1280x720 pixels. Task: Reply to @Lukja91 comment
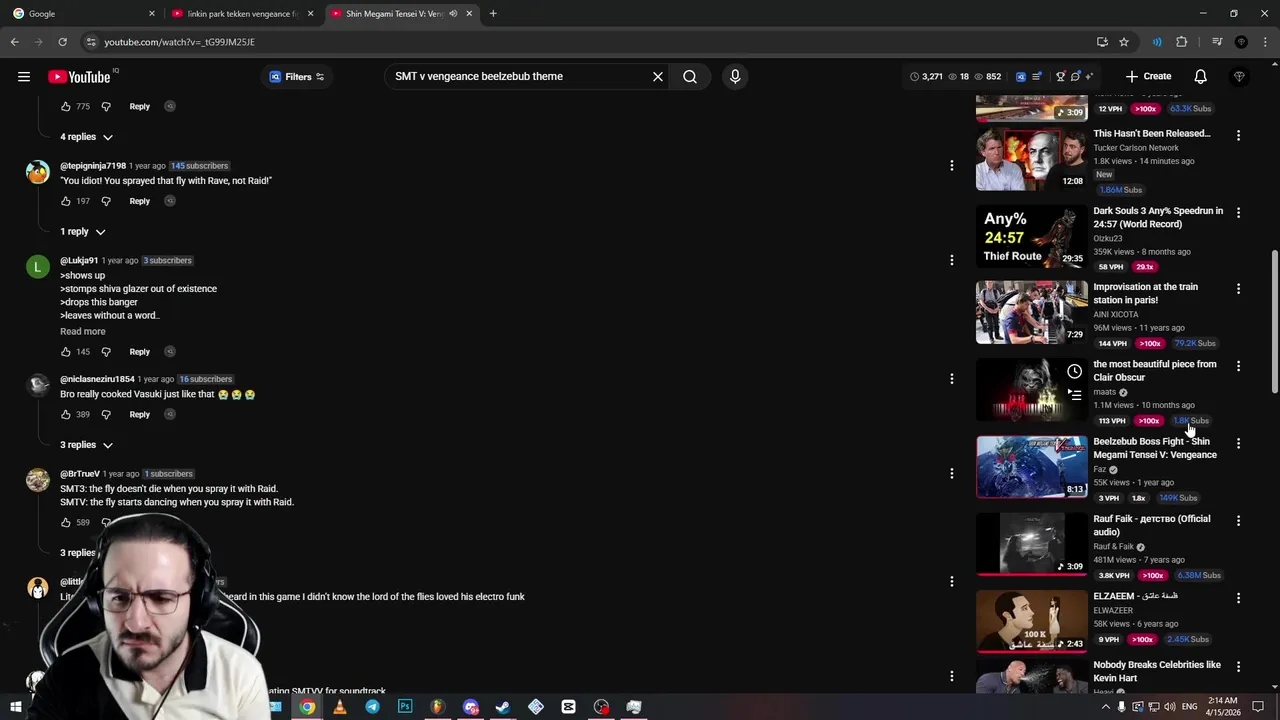(139, 352)
